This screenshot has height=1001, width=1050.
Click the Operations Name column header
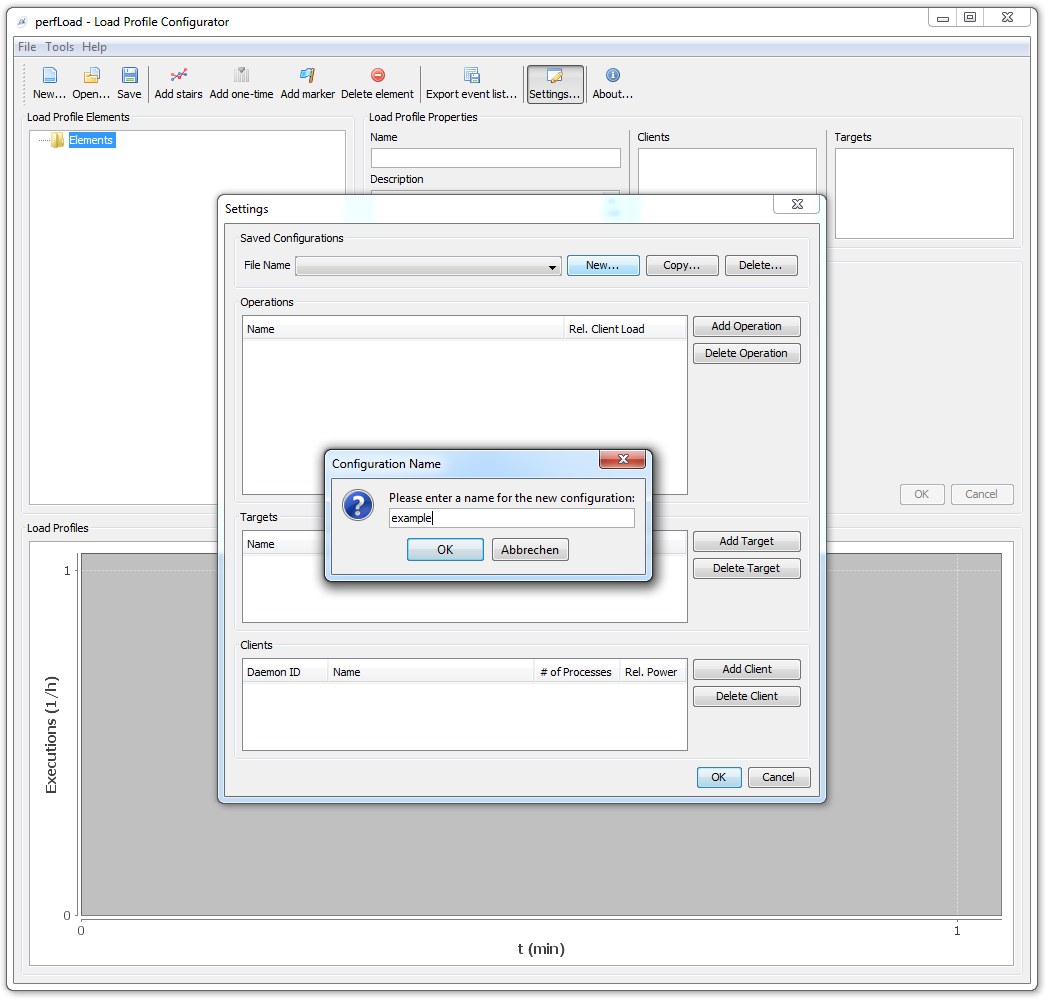coord(403,329)
